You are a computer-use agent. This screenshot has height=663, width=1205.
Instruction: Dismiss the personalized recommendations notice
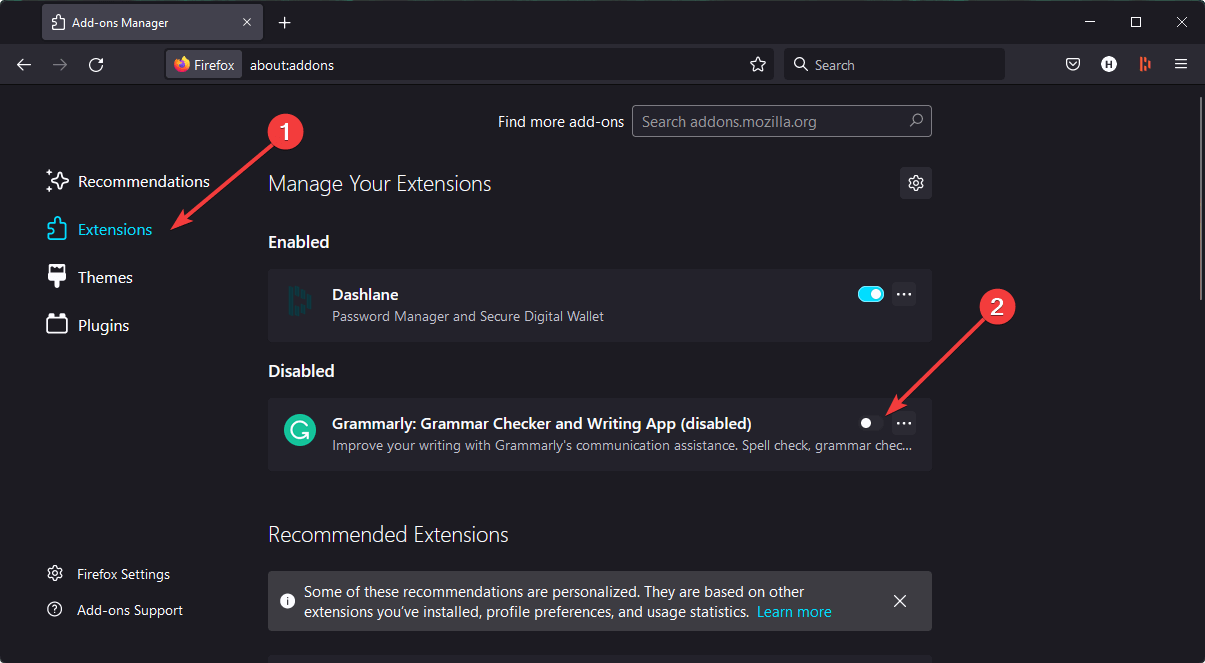pyautogui.click(x=900, y=601)
